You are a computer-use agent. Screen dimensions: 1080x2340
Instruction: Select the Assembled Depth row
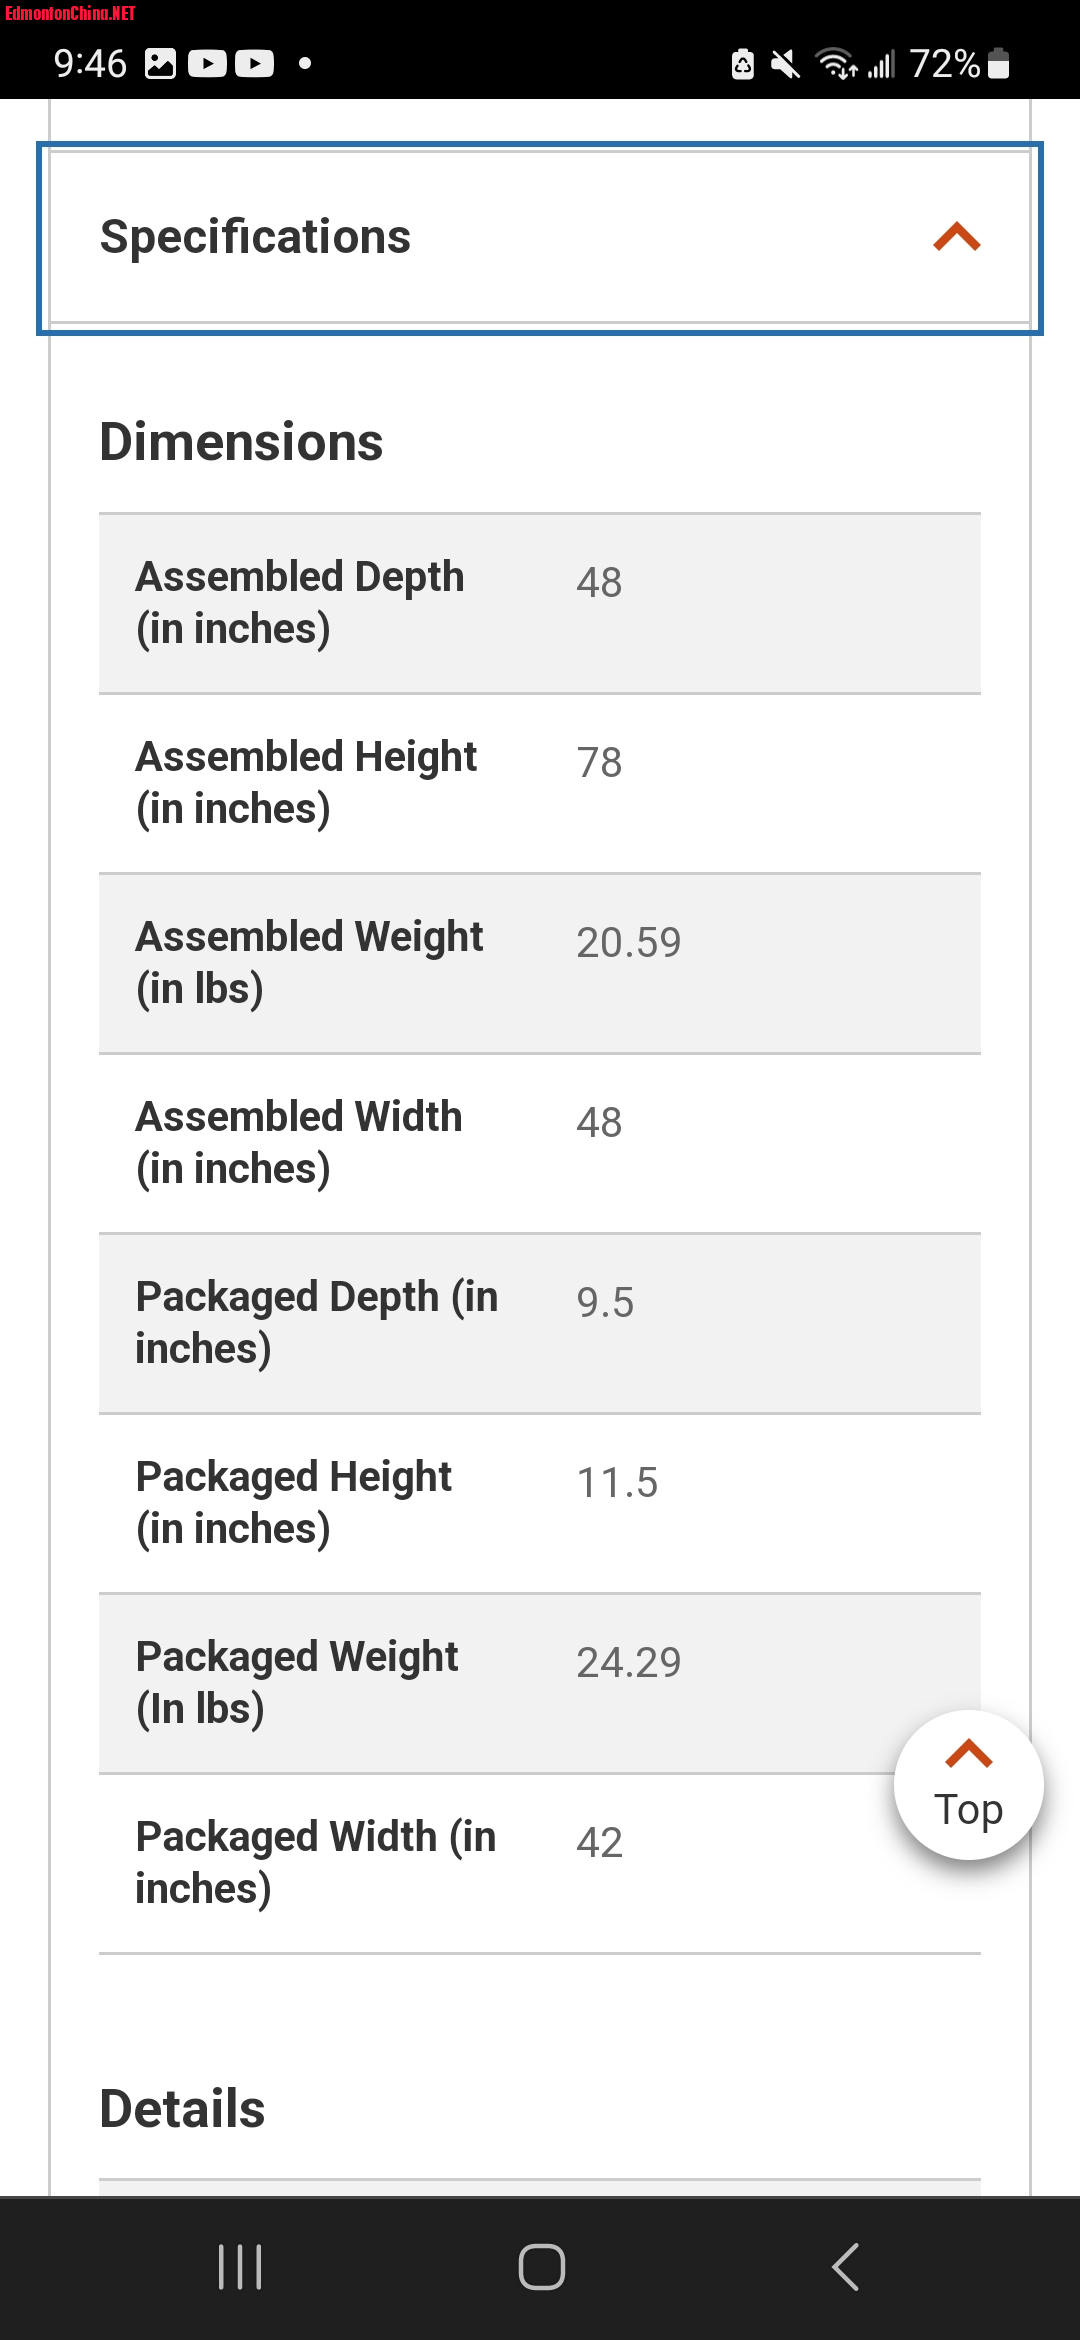click(540, 604)
